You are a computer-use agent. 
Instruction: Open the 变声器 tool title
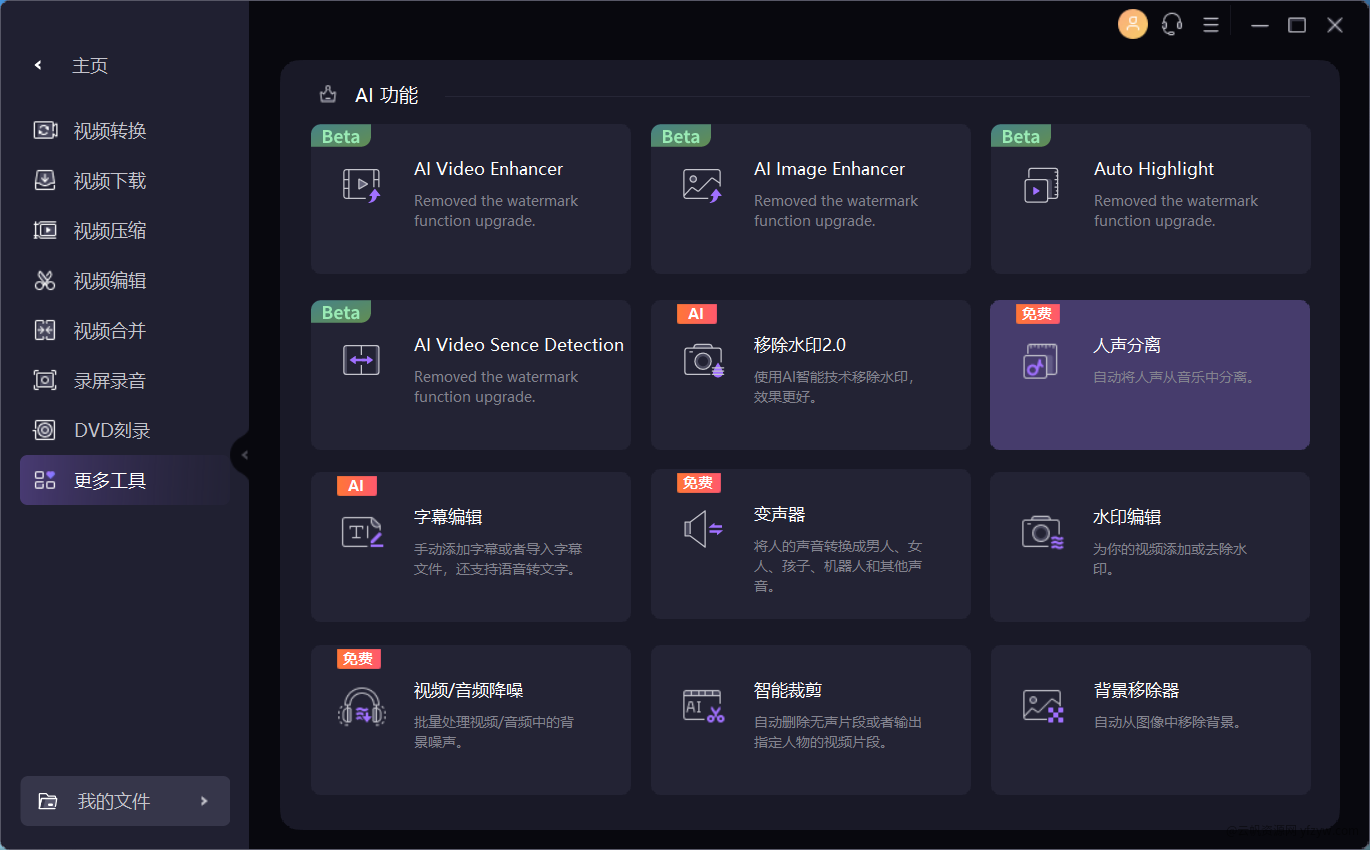(x=779, y=514)
